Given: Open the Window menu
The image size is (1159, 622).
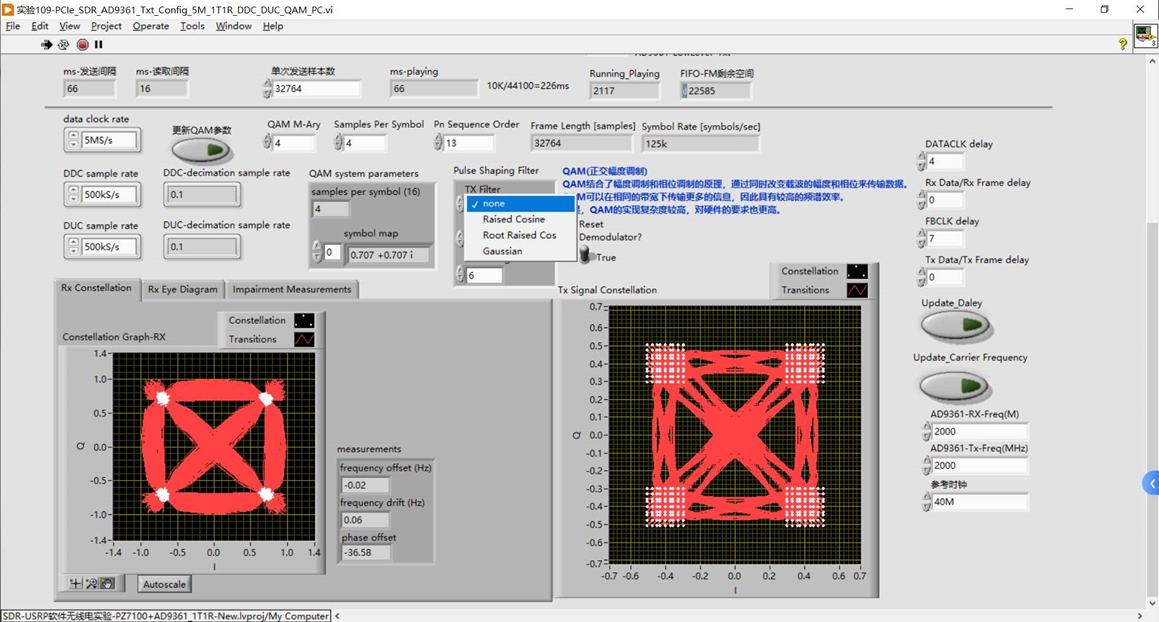Looking at the screenshot, I should pos(234,26).
